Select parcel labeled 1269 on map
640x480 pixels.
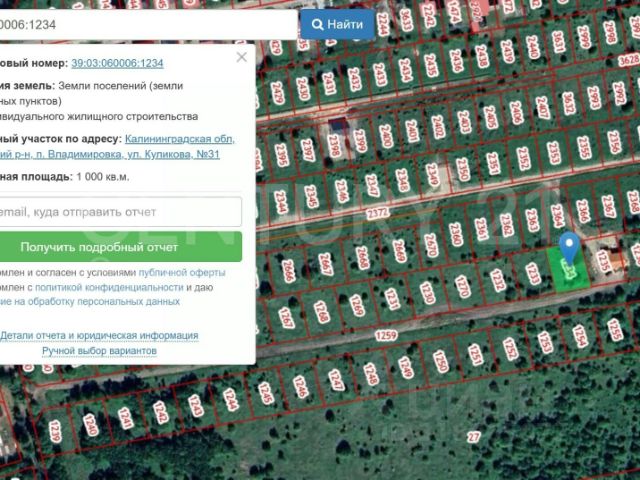[356, 305]
